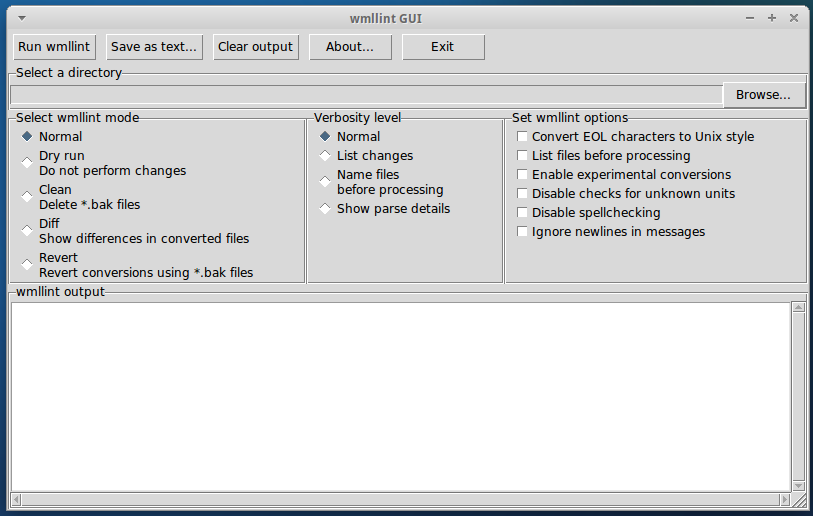
Task: Open the About dialog
Action: point(350,47)
